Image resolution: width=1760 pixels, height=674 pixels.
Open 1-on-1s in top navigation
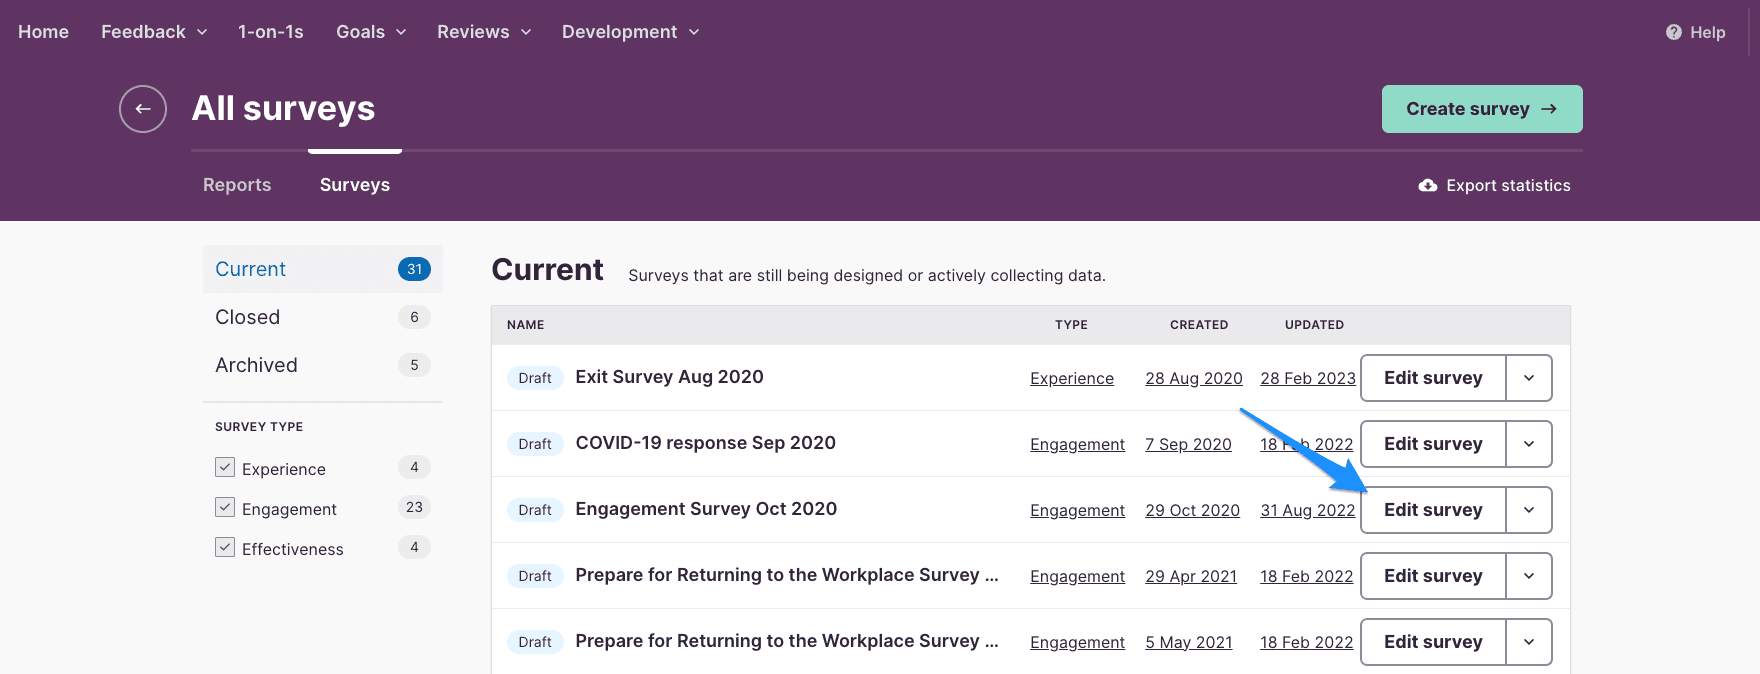(x=271, y=32)
